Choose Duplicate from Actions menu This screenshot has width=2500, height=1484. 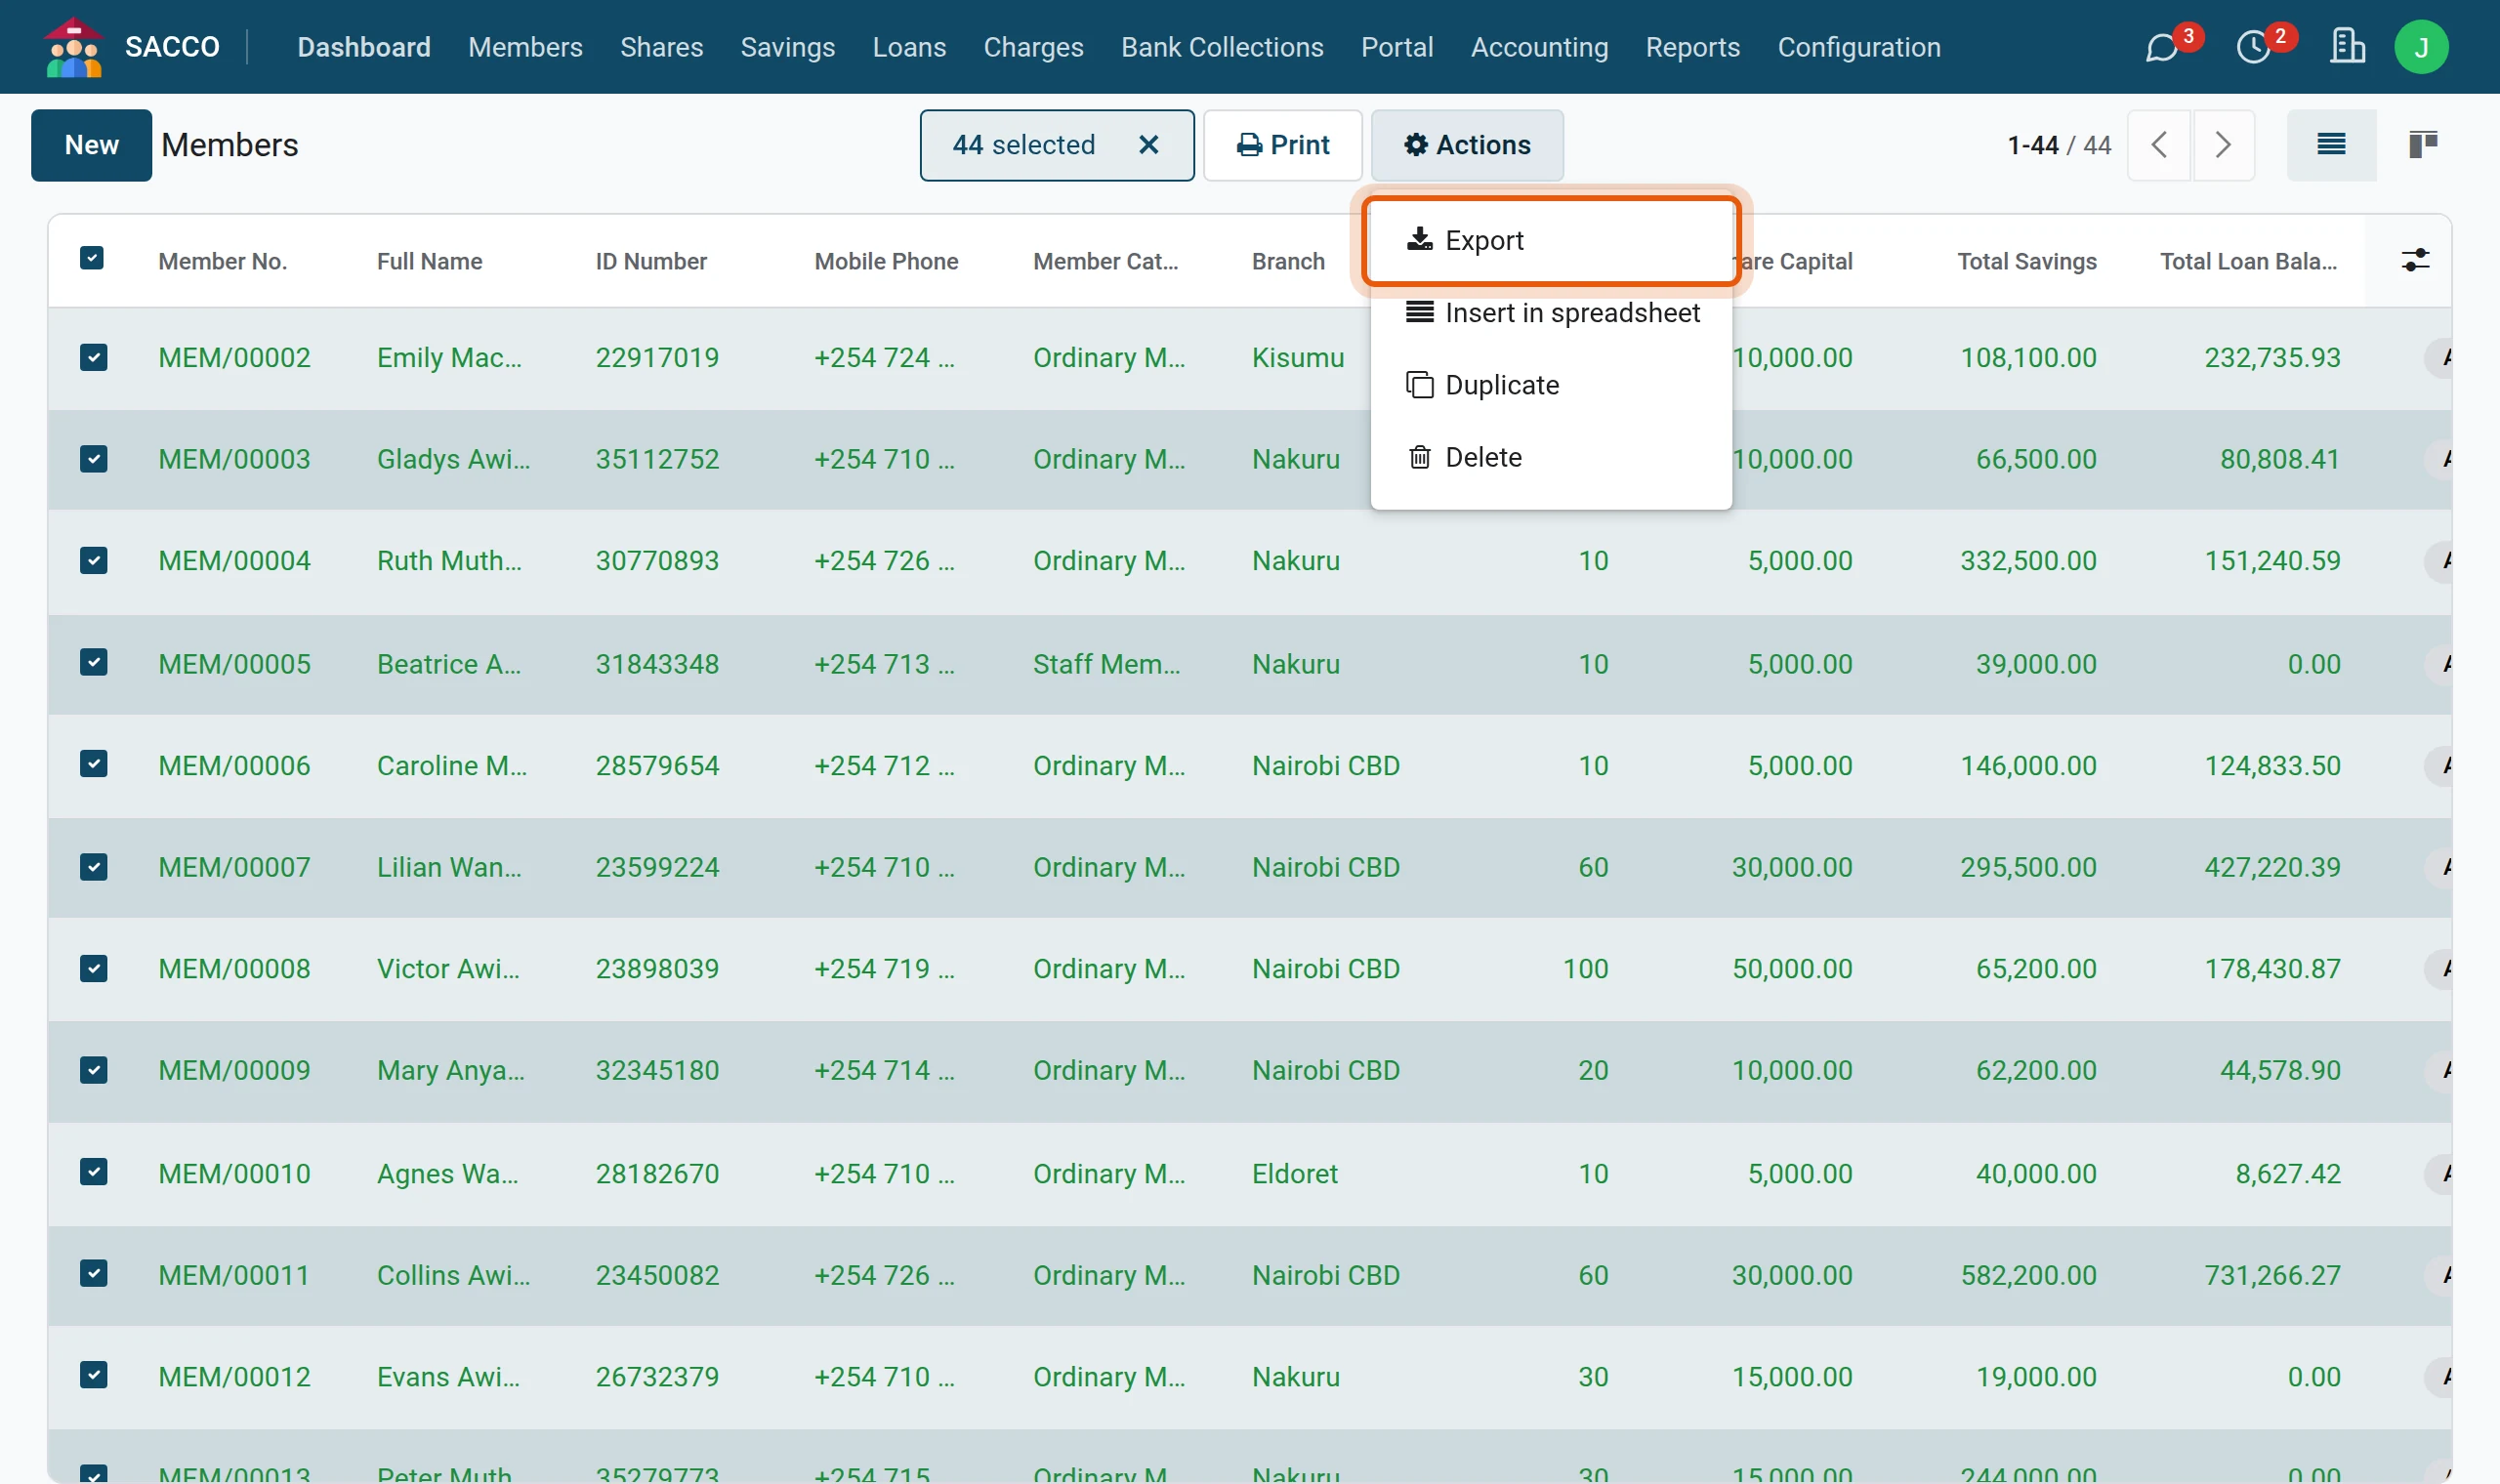click(x=1550, y=385)
